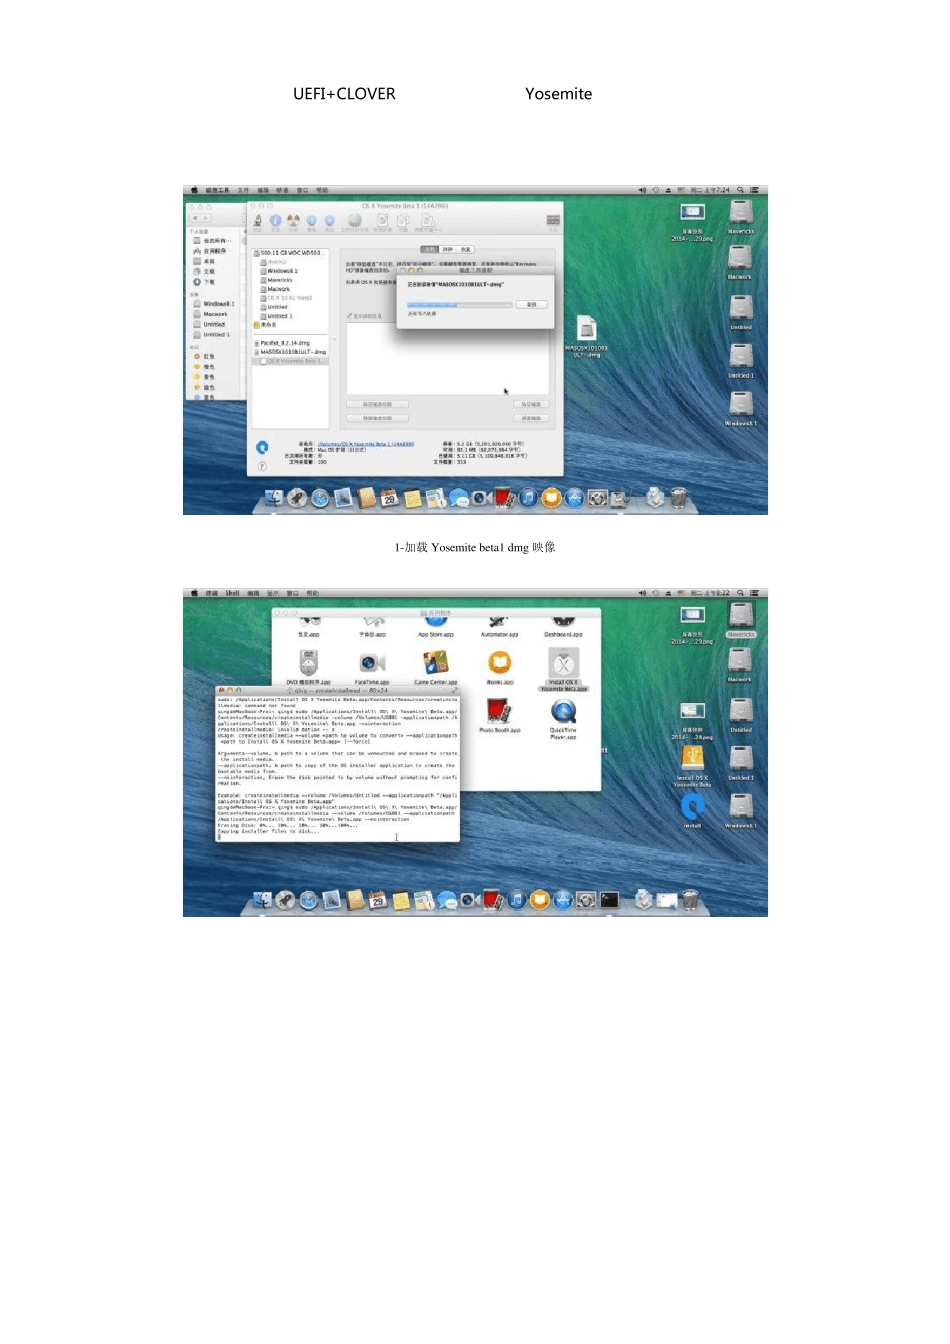Click the help question mark in Disk Utility
This screenshot has height=1344, width=950.
(x=262, y=466)
